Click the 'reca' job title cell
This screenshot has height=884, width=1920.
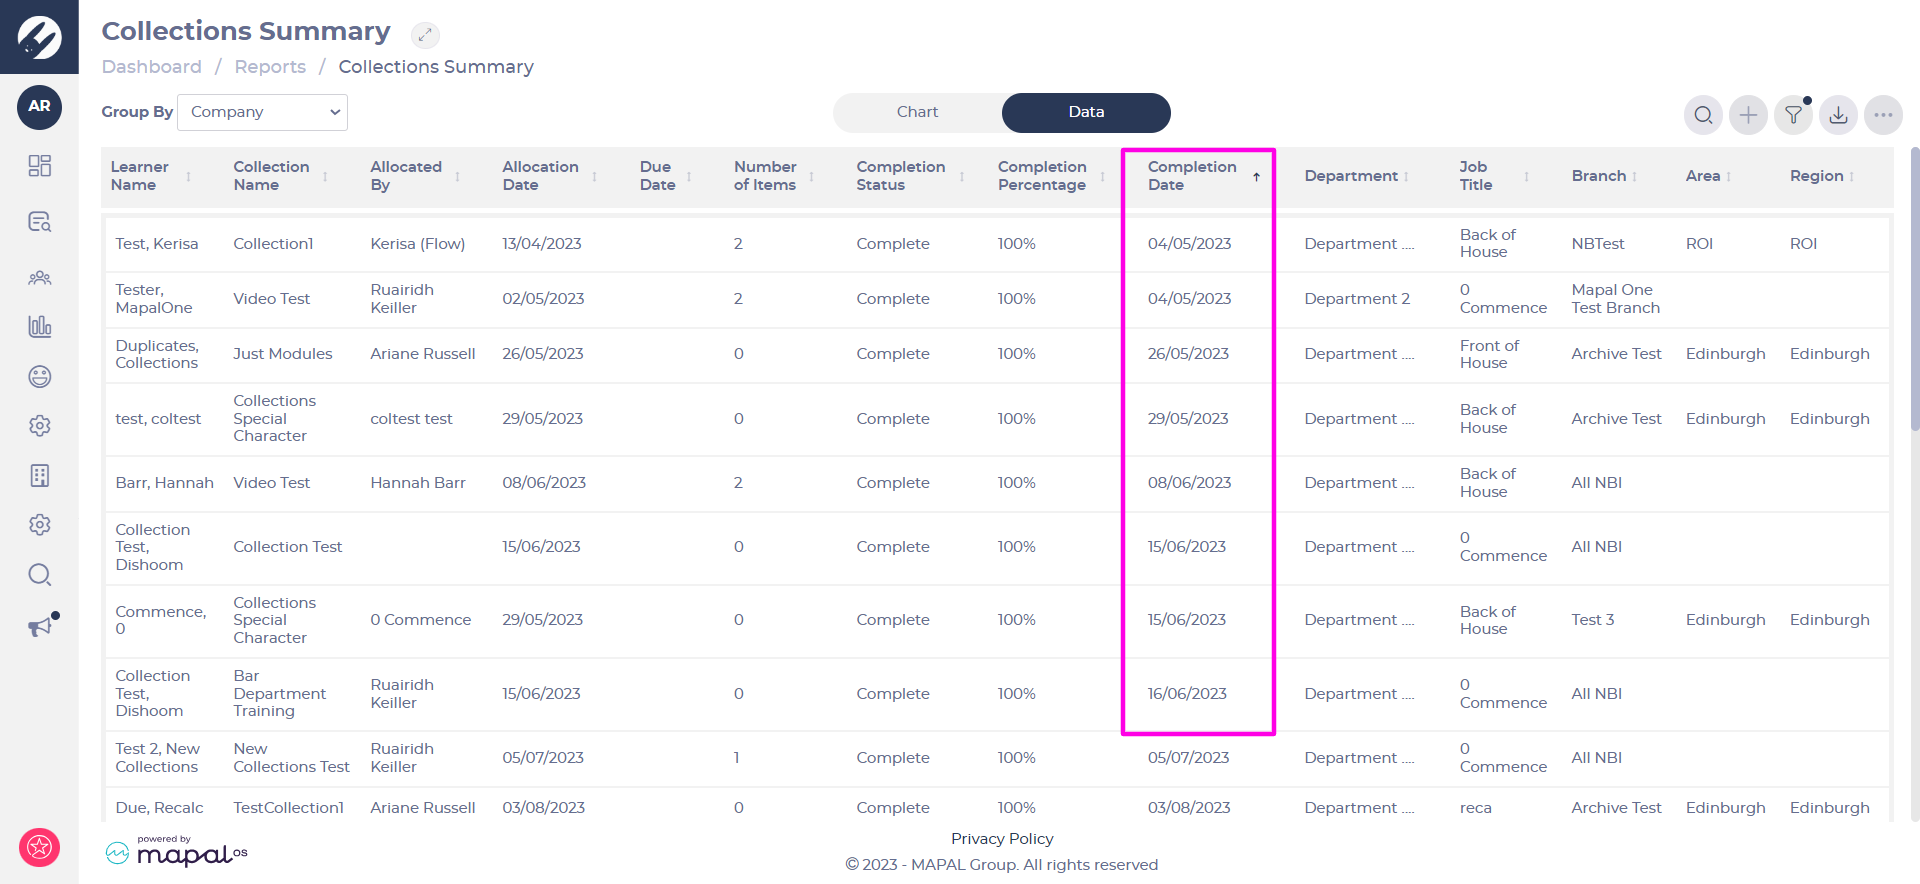pyautogui.click(x=1476, y=808)
